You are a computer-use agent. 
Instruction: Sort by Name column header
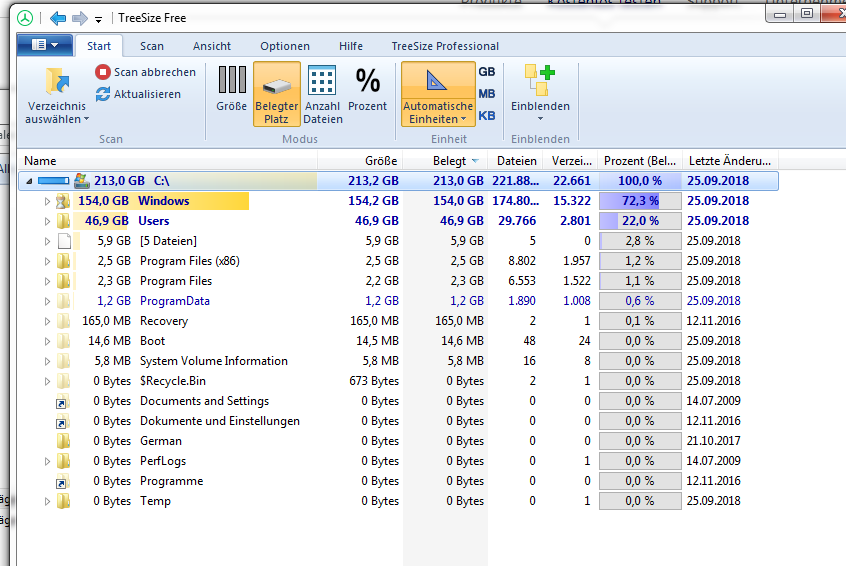click(x=167, y=161)
